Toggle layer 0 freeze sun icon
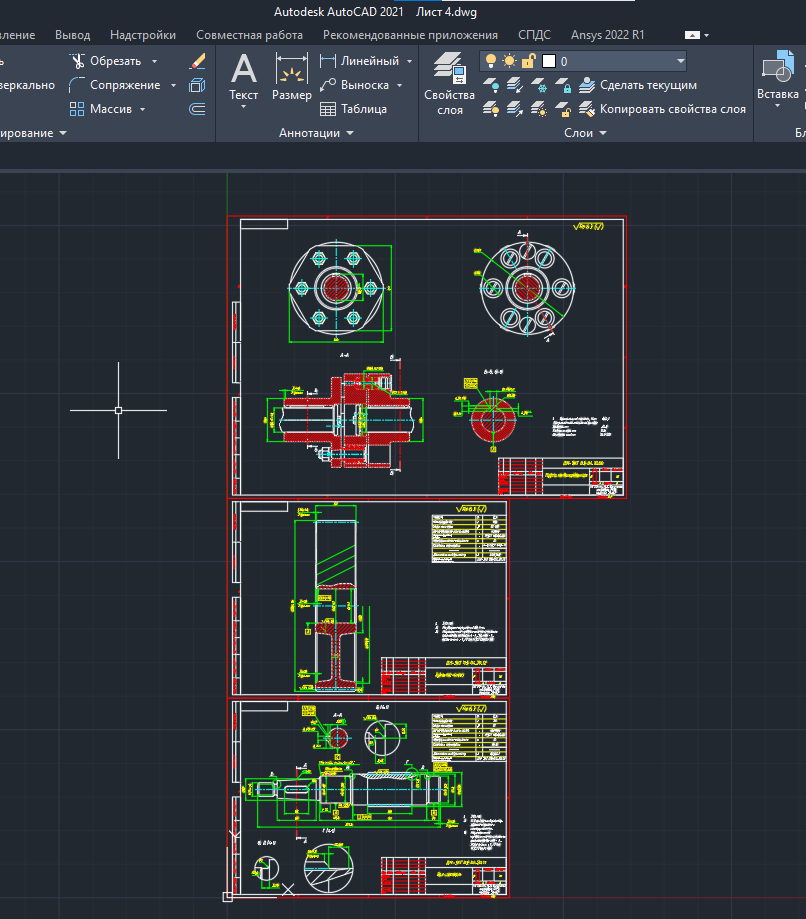This screenshot has height=919, width=806. (x=510, y=61)
